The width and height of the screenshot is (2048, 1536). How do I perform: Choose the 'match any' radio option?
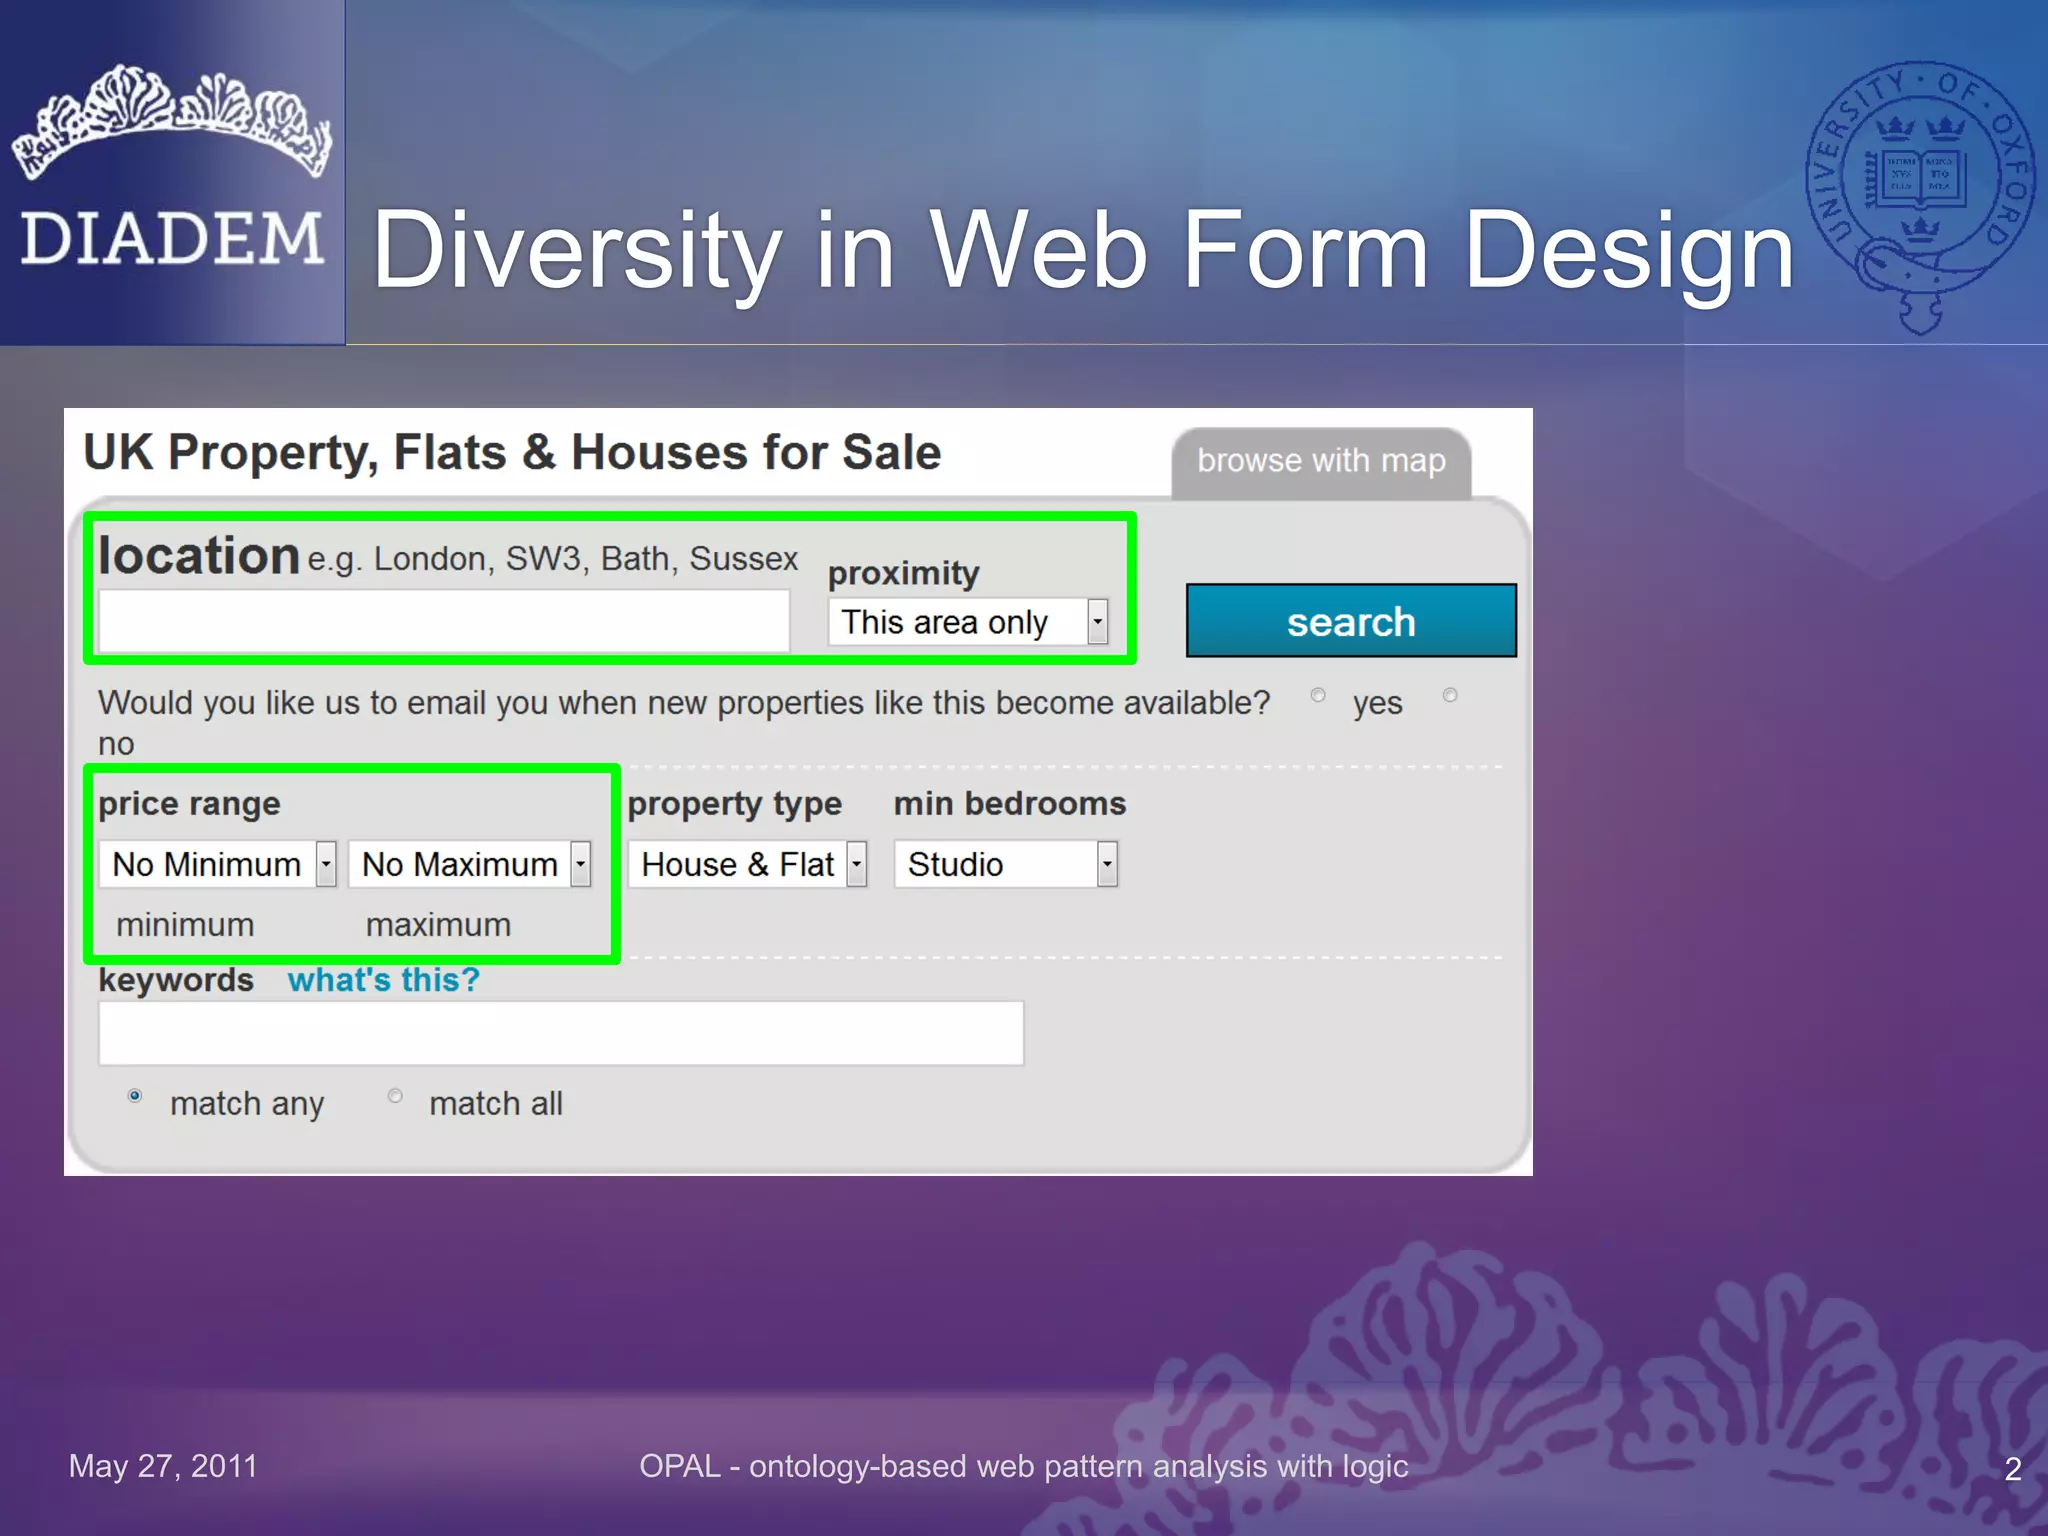coord(135,1096)
